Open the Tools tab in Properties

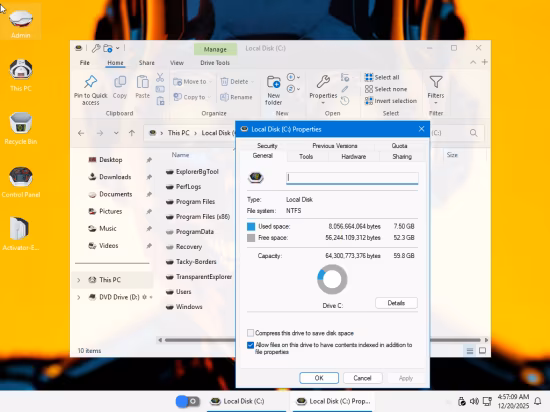[306, 157]
